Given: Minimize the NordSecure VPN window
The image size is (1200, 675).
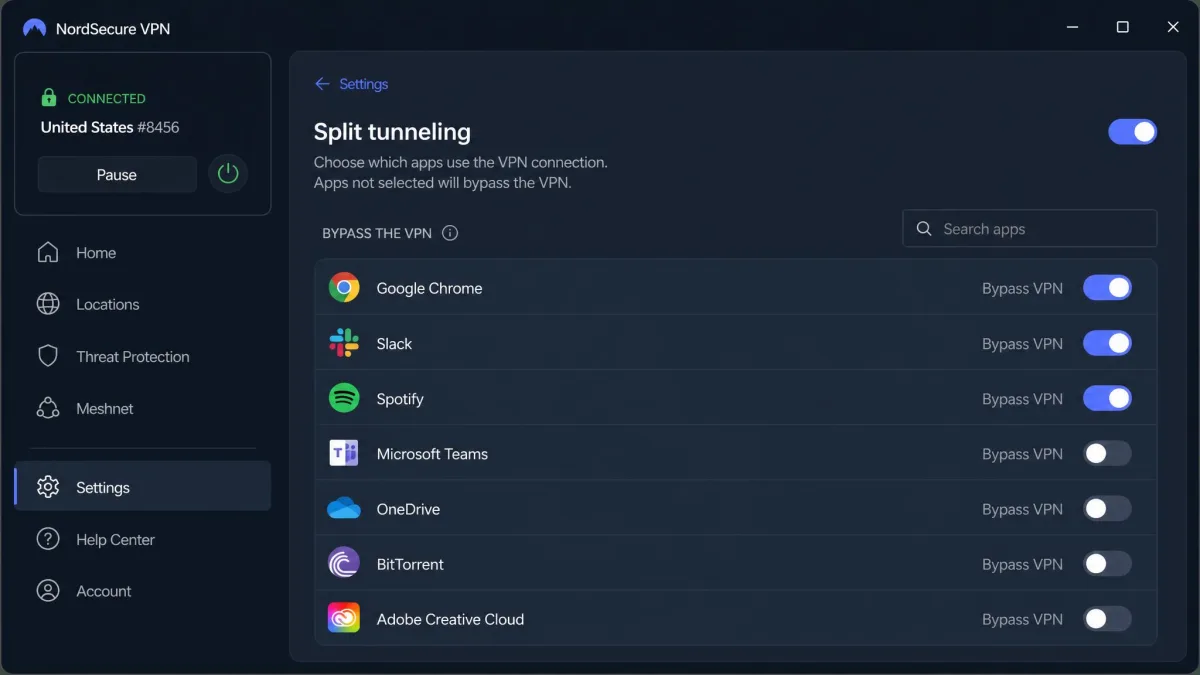Looking at the screenshot, I should pyautogui.click(x=1072, y=28).
